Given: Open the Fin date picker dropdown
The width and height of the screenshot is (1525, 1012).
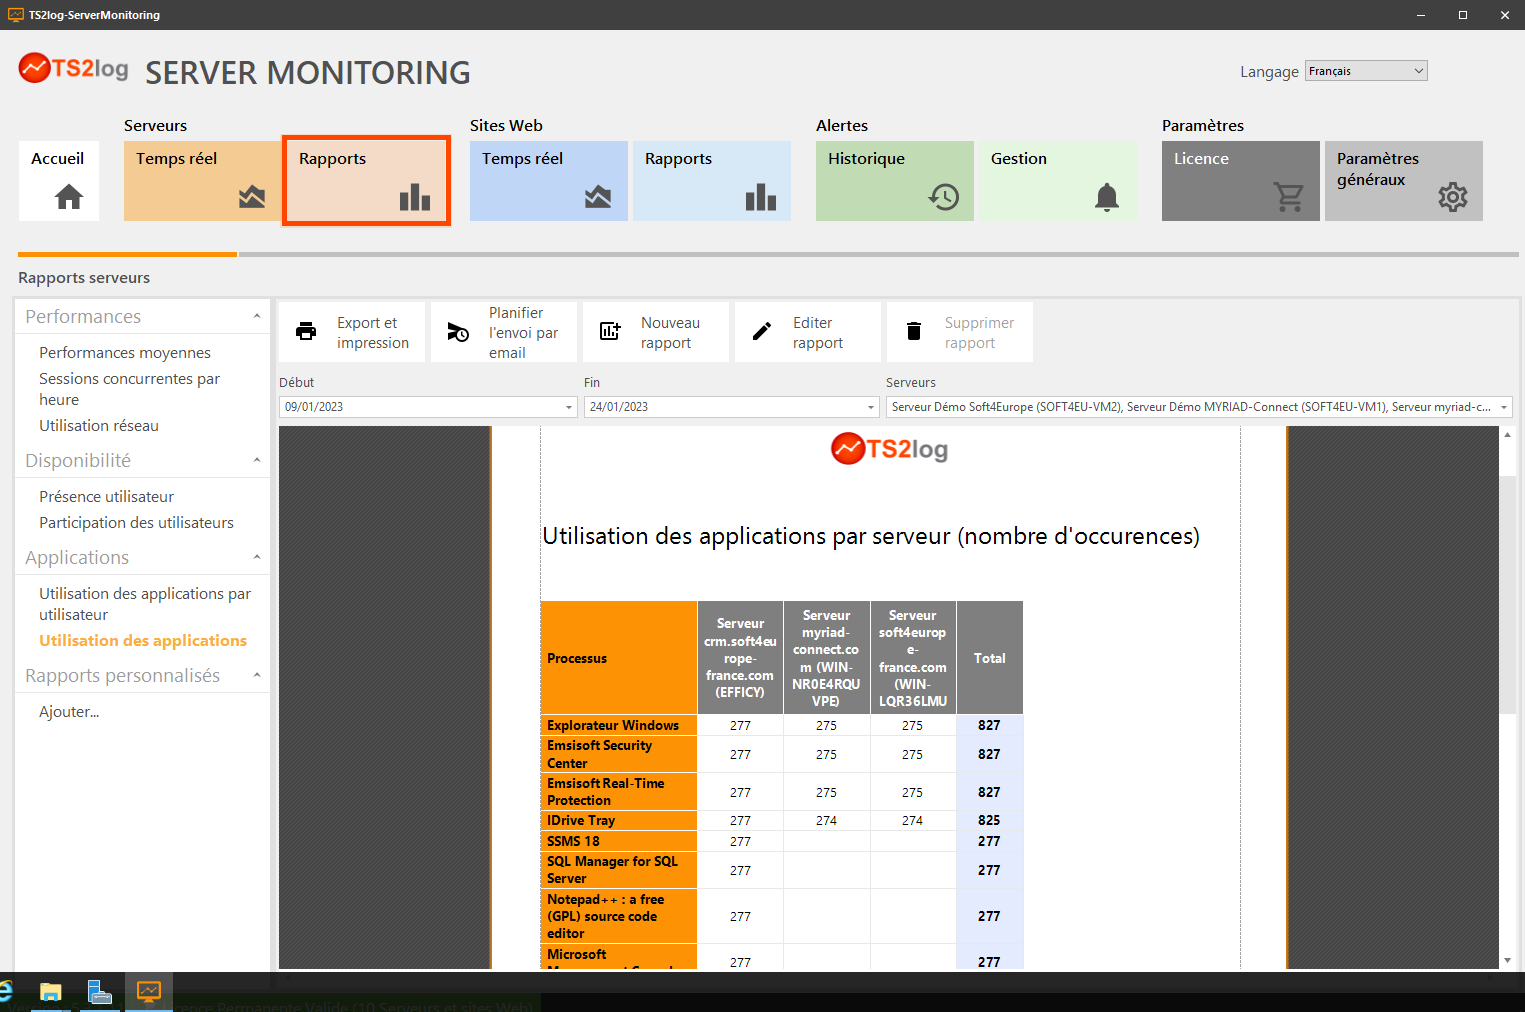Looking at the screenshot, I should pyautogui.click(x=871, y=407).
